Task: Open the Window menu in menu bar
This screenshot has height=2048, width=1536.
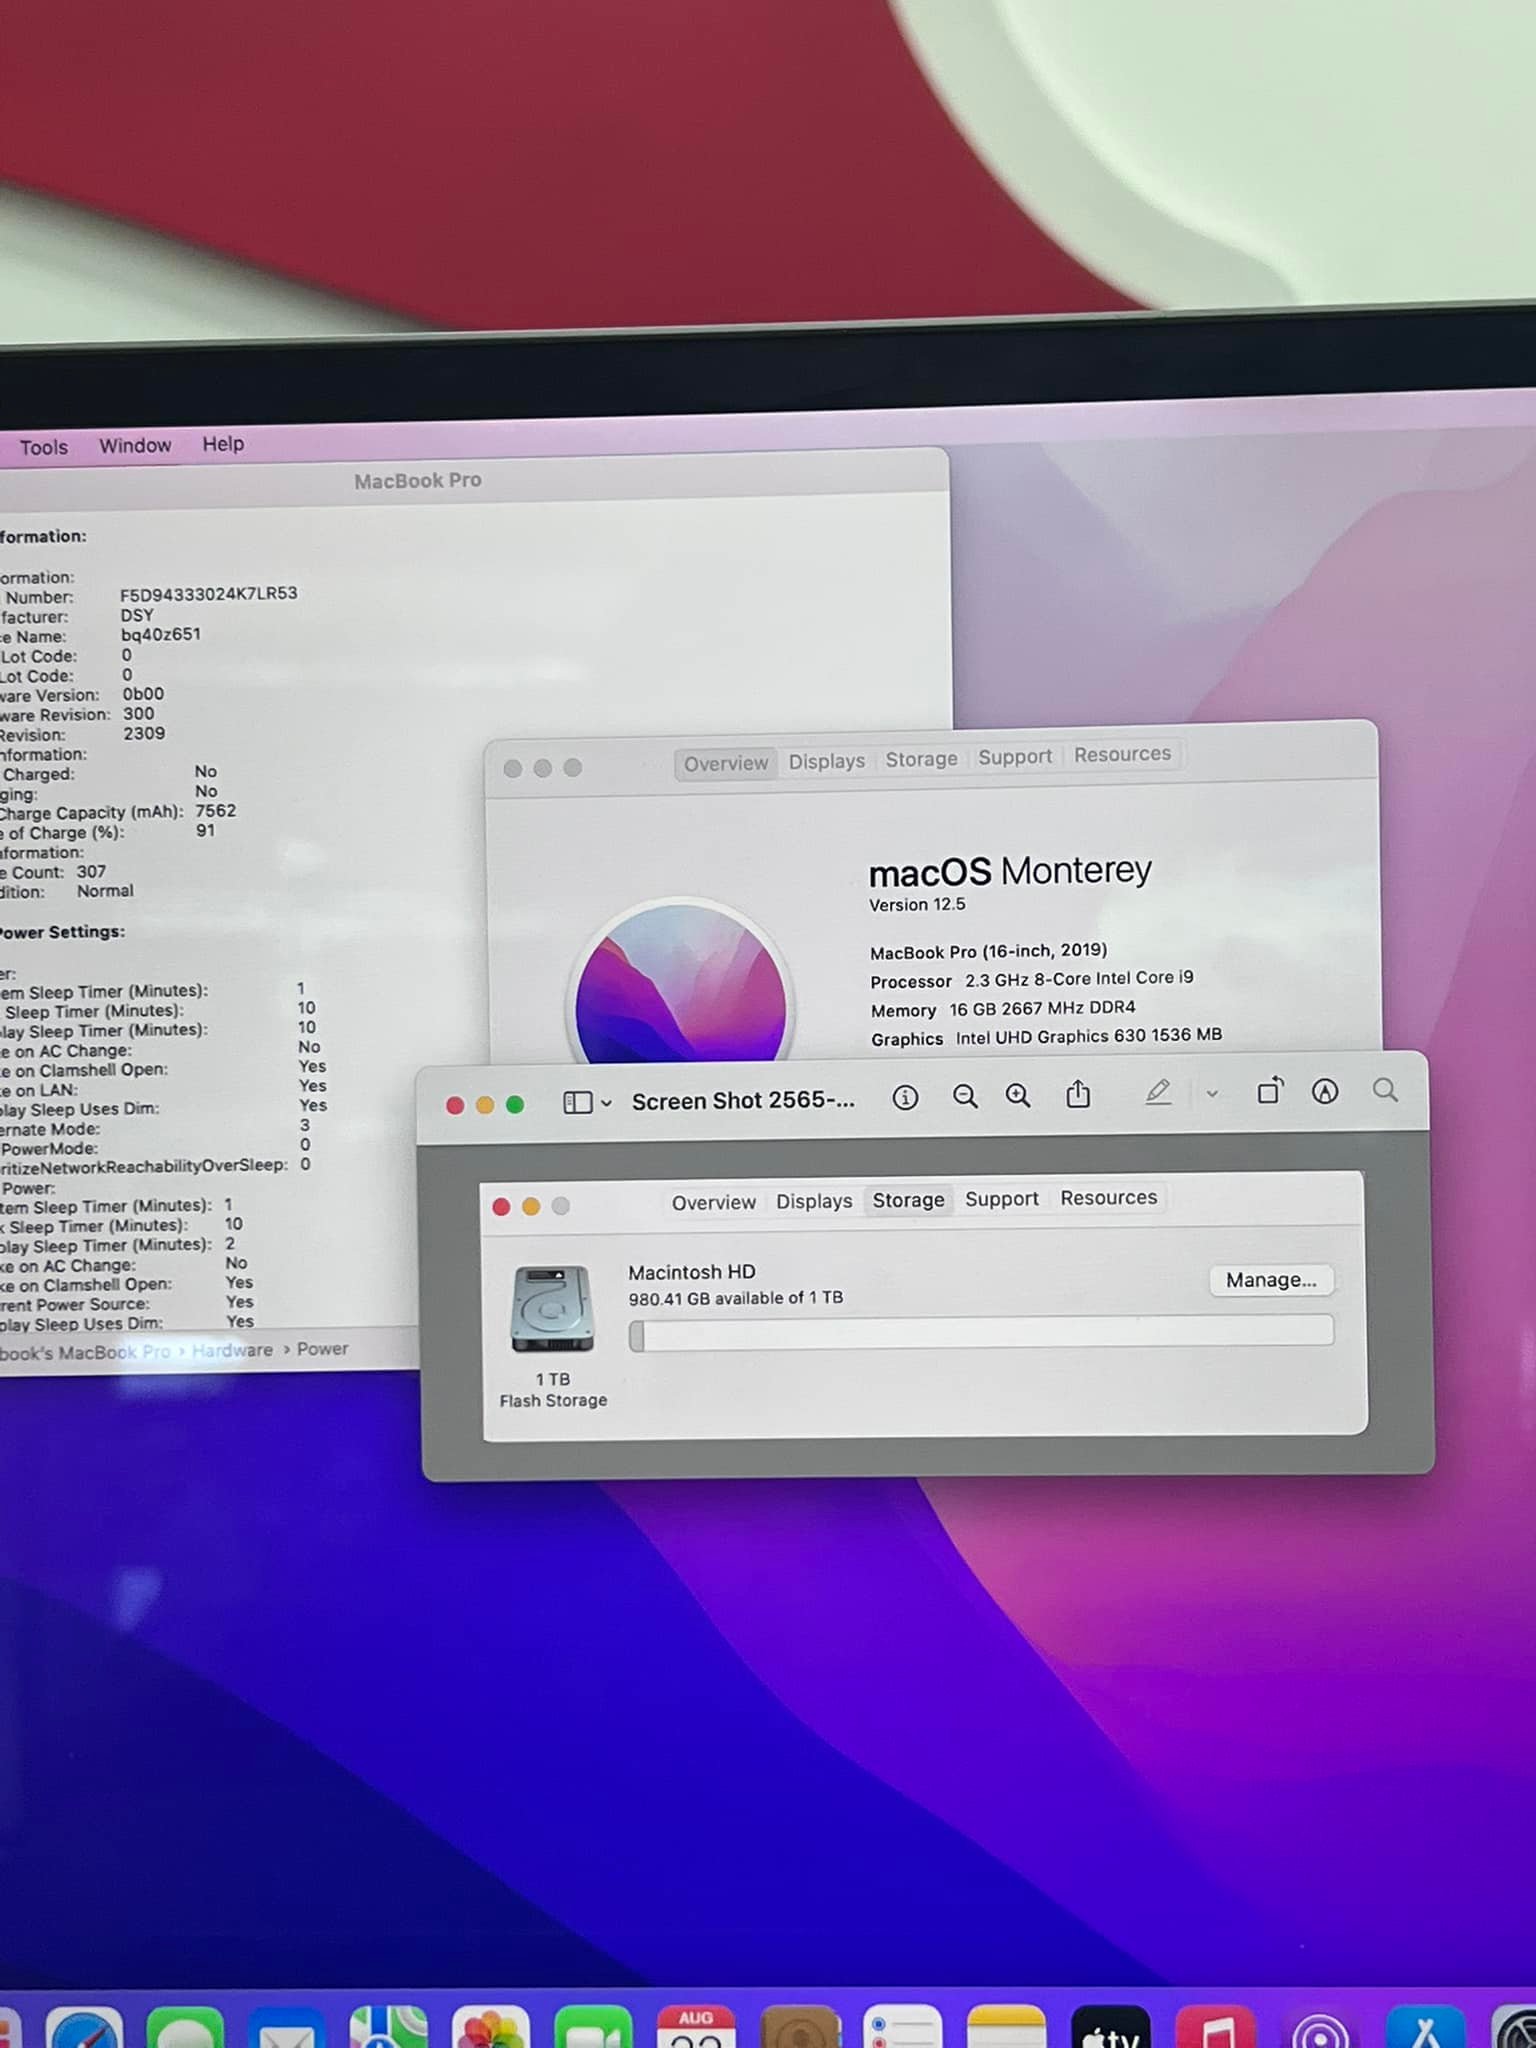Action: 135,445
